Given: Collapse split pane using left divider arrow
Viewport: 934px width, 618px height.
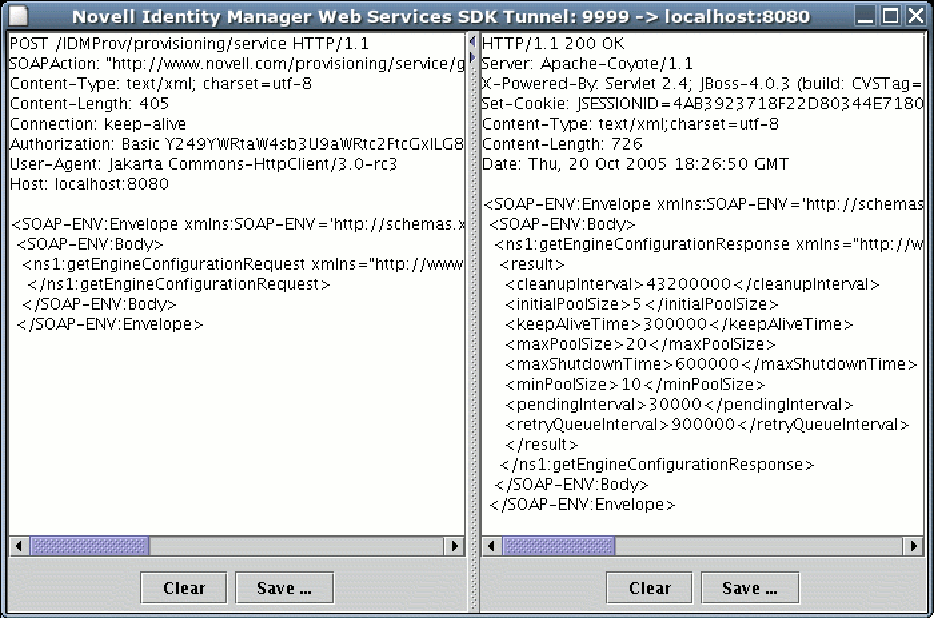Looking at the screenshot, I should coord(472,42).
